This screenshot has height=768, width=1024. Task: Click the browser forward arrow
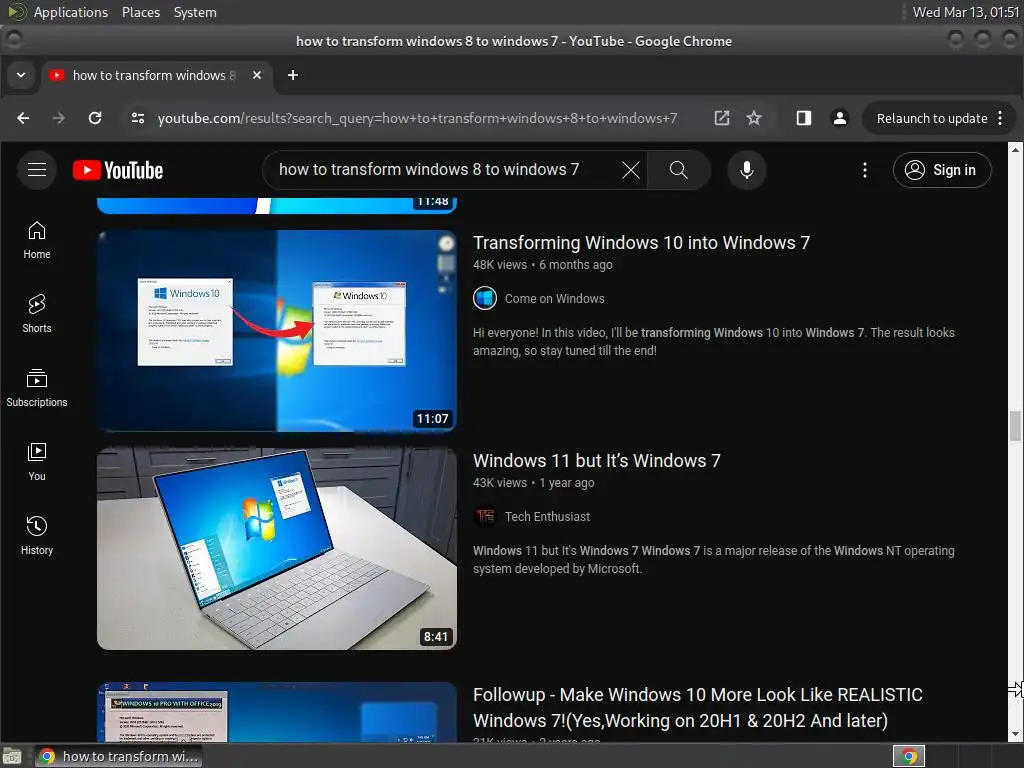point(59,118)
